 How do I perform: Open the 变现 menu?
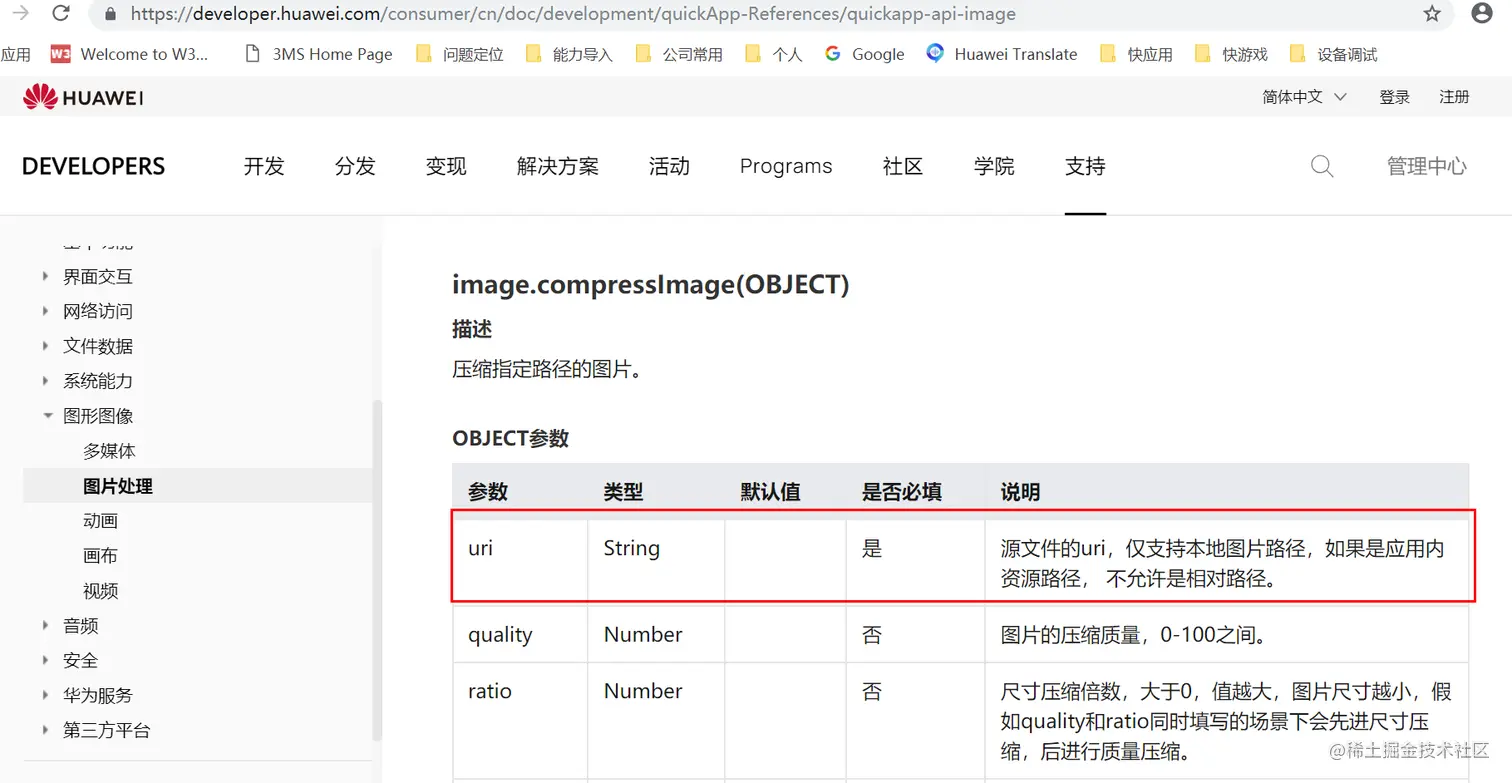[446, 166]
